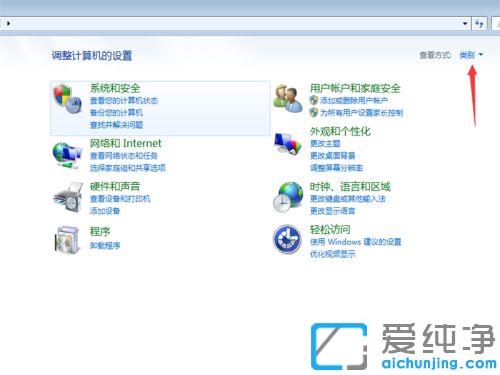Open 选择家庭组和共享选项 link

click(128, 168)
